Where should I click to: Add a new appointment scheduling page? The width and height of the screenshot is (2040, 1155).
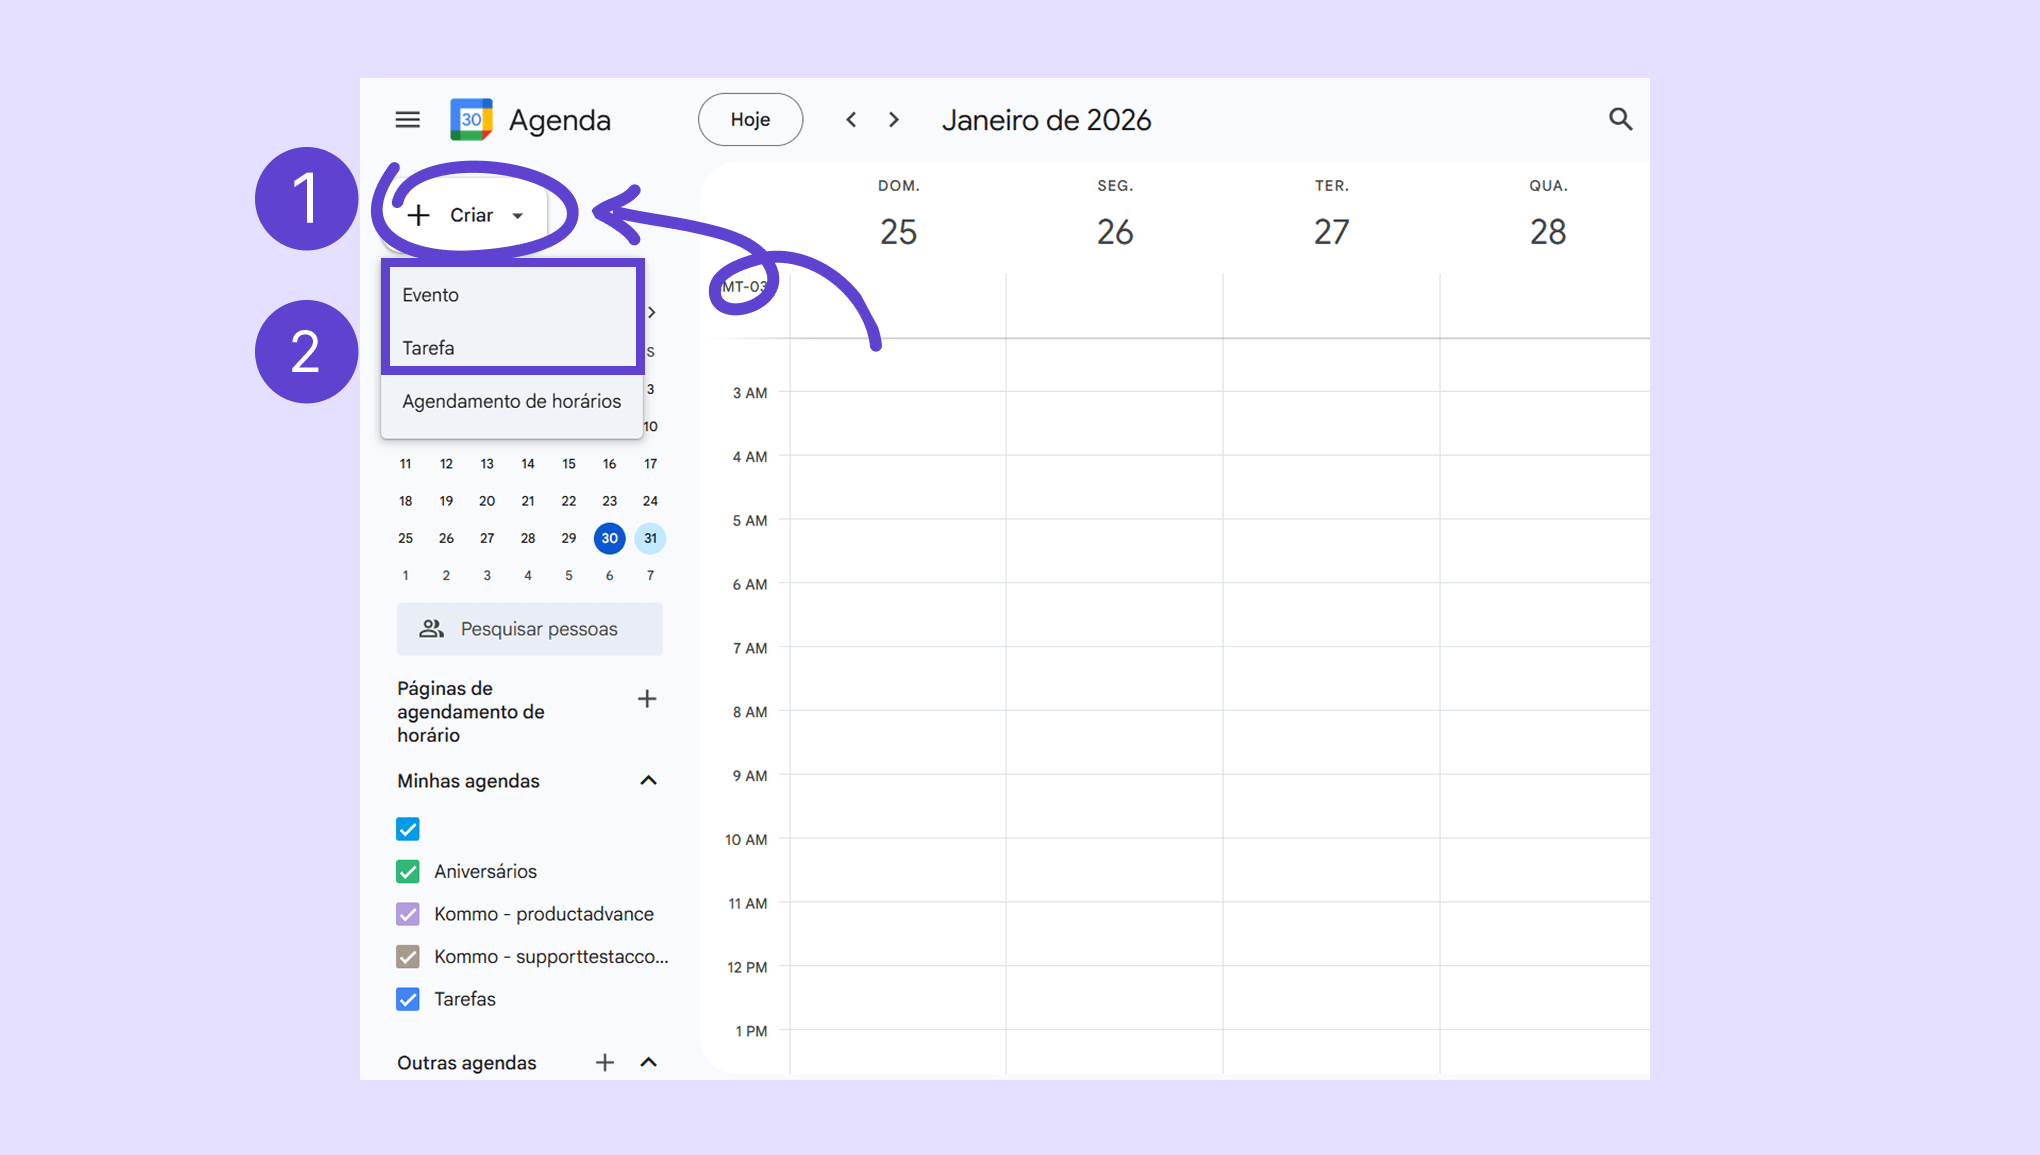coord(647,699)
